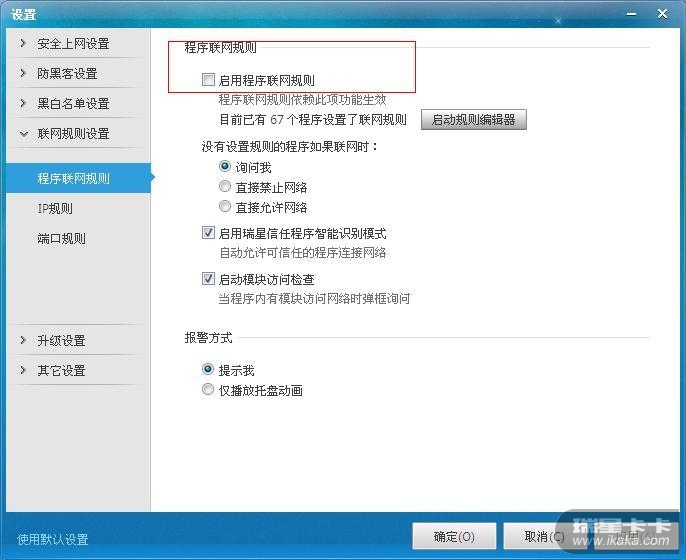Select the 询问我 radio button
The width and height of the screenshot is (686, 560).
(x=225, y=166)
